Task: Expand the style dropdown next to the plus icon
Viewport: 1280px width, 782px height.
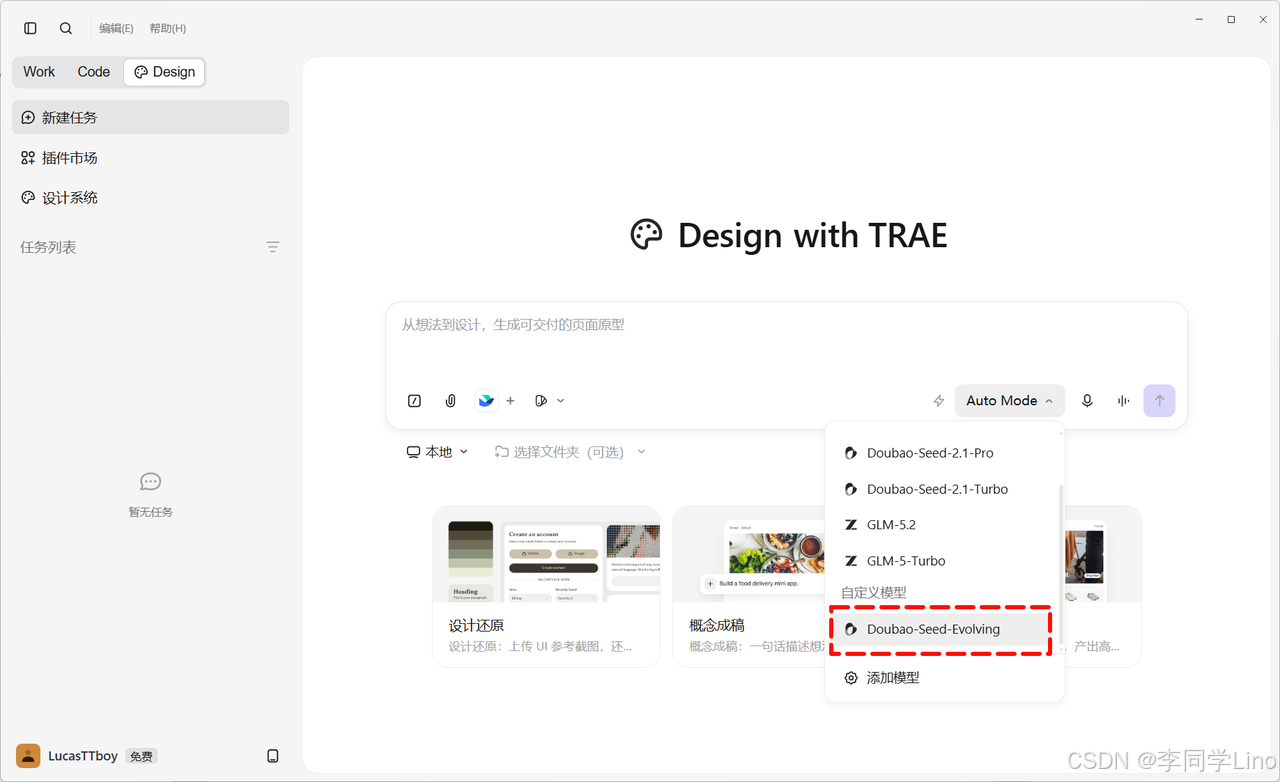Action: pos(550,401)
